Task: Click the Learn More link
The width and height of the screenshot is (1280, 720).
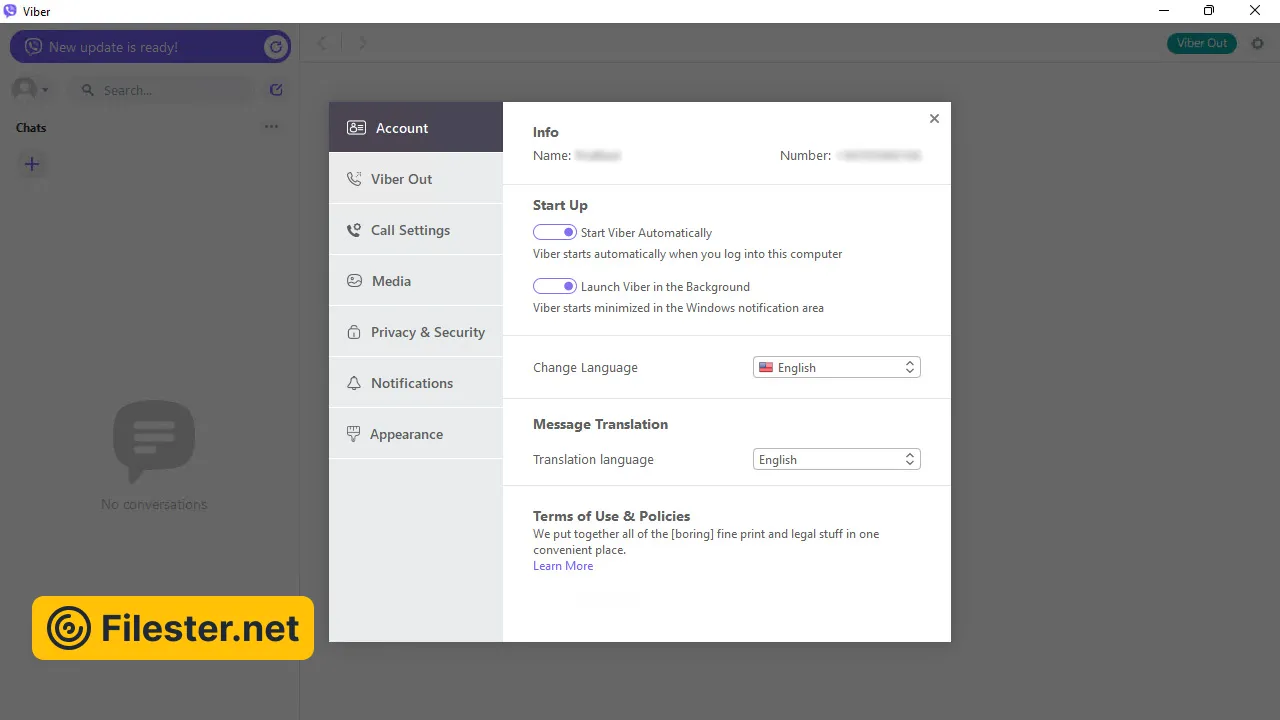Action: coord(563,566)
